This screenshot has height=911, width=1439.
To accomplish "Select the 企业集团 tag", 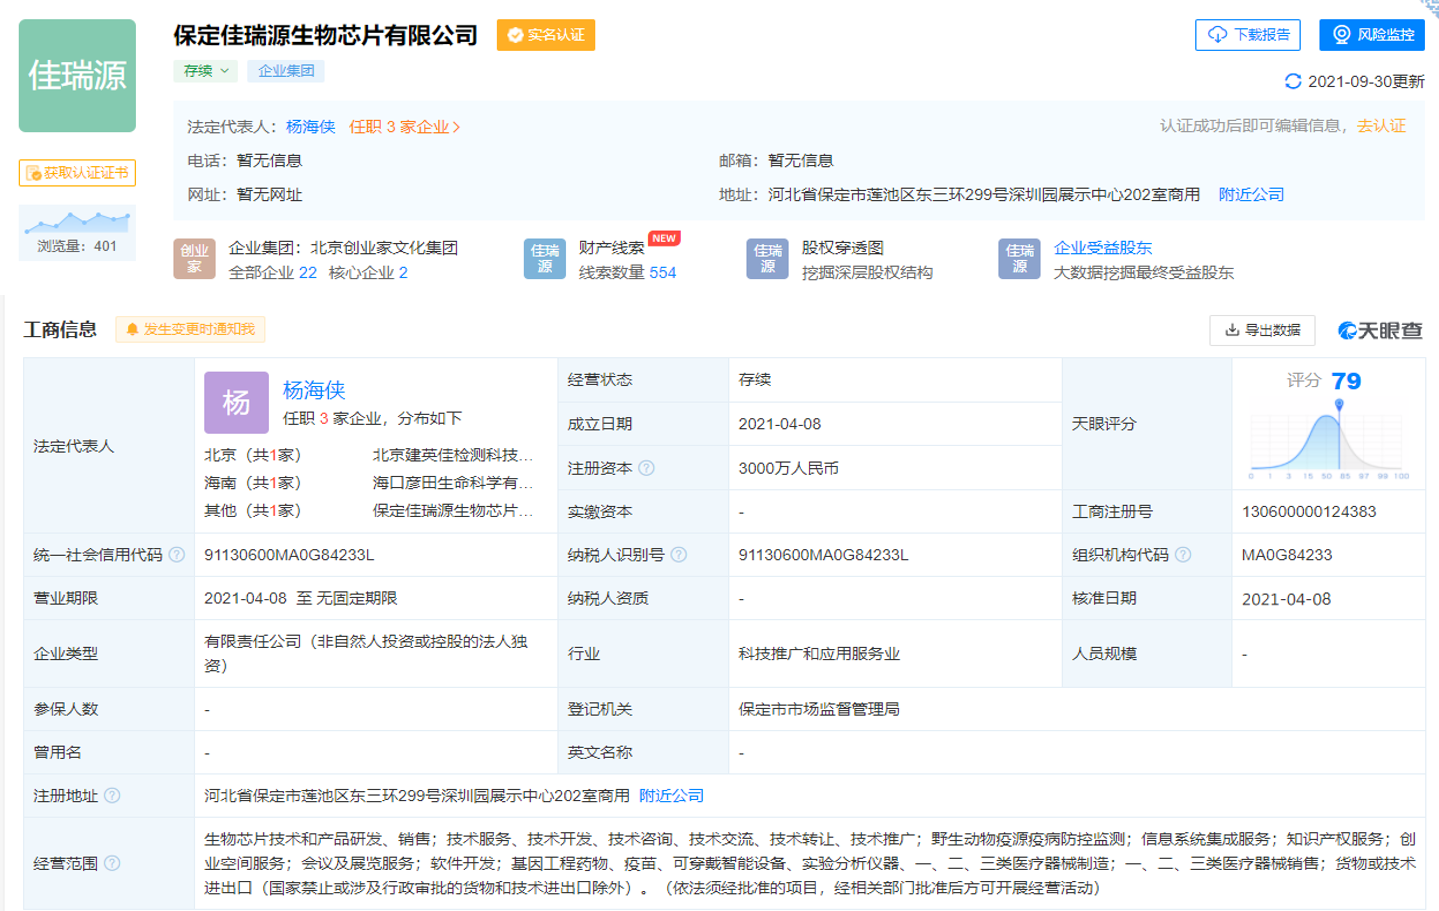I will pyautogui.click(x=286, y=71).
